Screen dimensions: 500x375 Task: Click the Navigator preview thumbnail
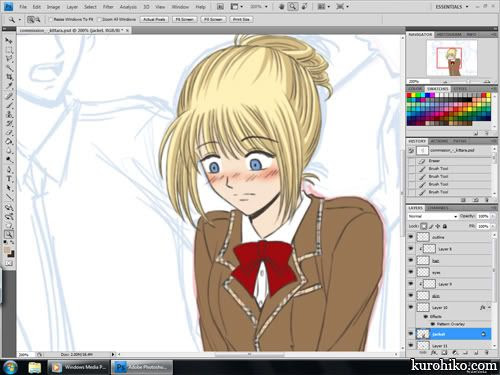452,58
